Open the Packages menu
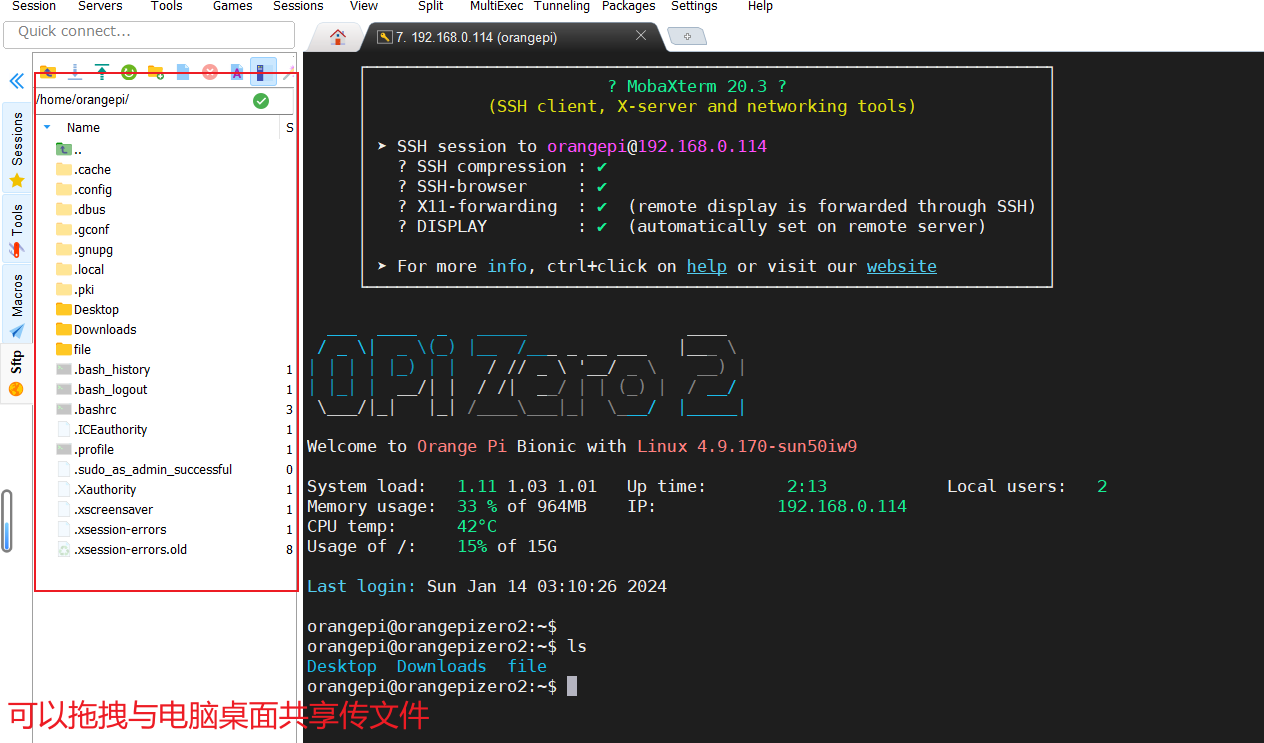 pos(629,6)
